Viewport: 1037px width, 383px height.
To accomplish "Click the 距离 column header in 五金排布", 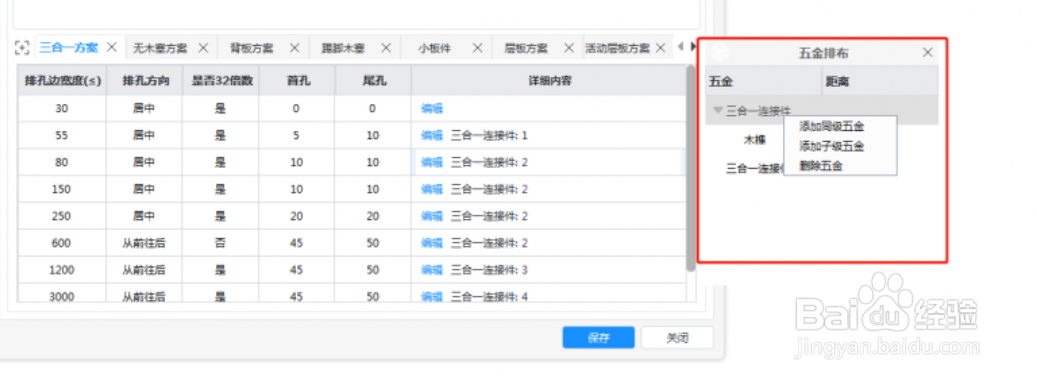I will pos(880,82).
